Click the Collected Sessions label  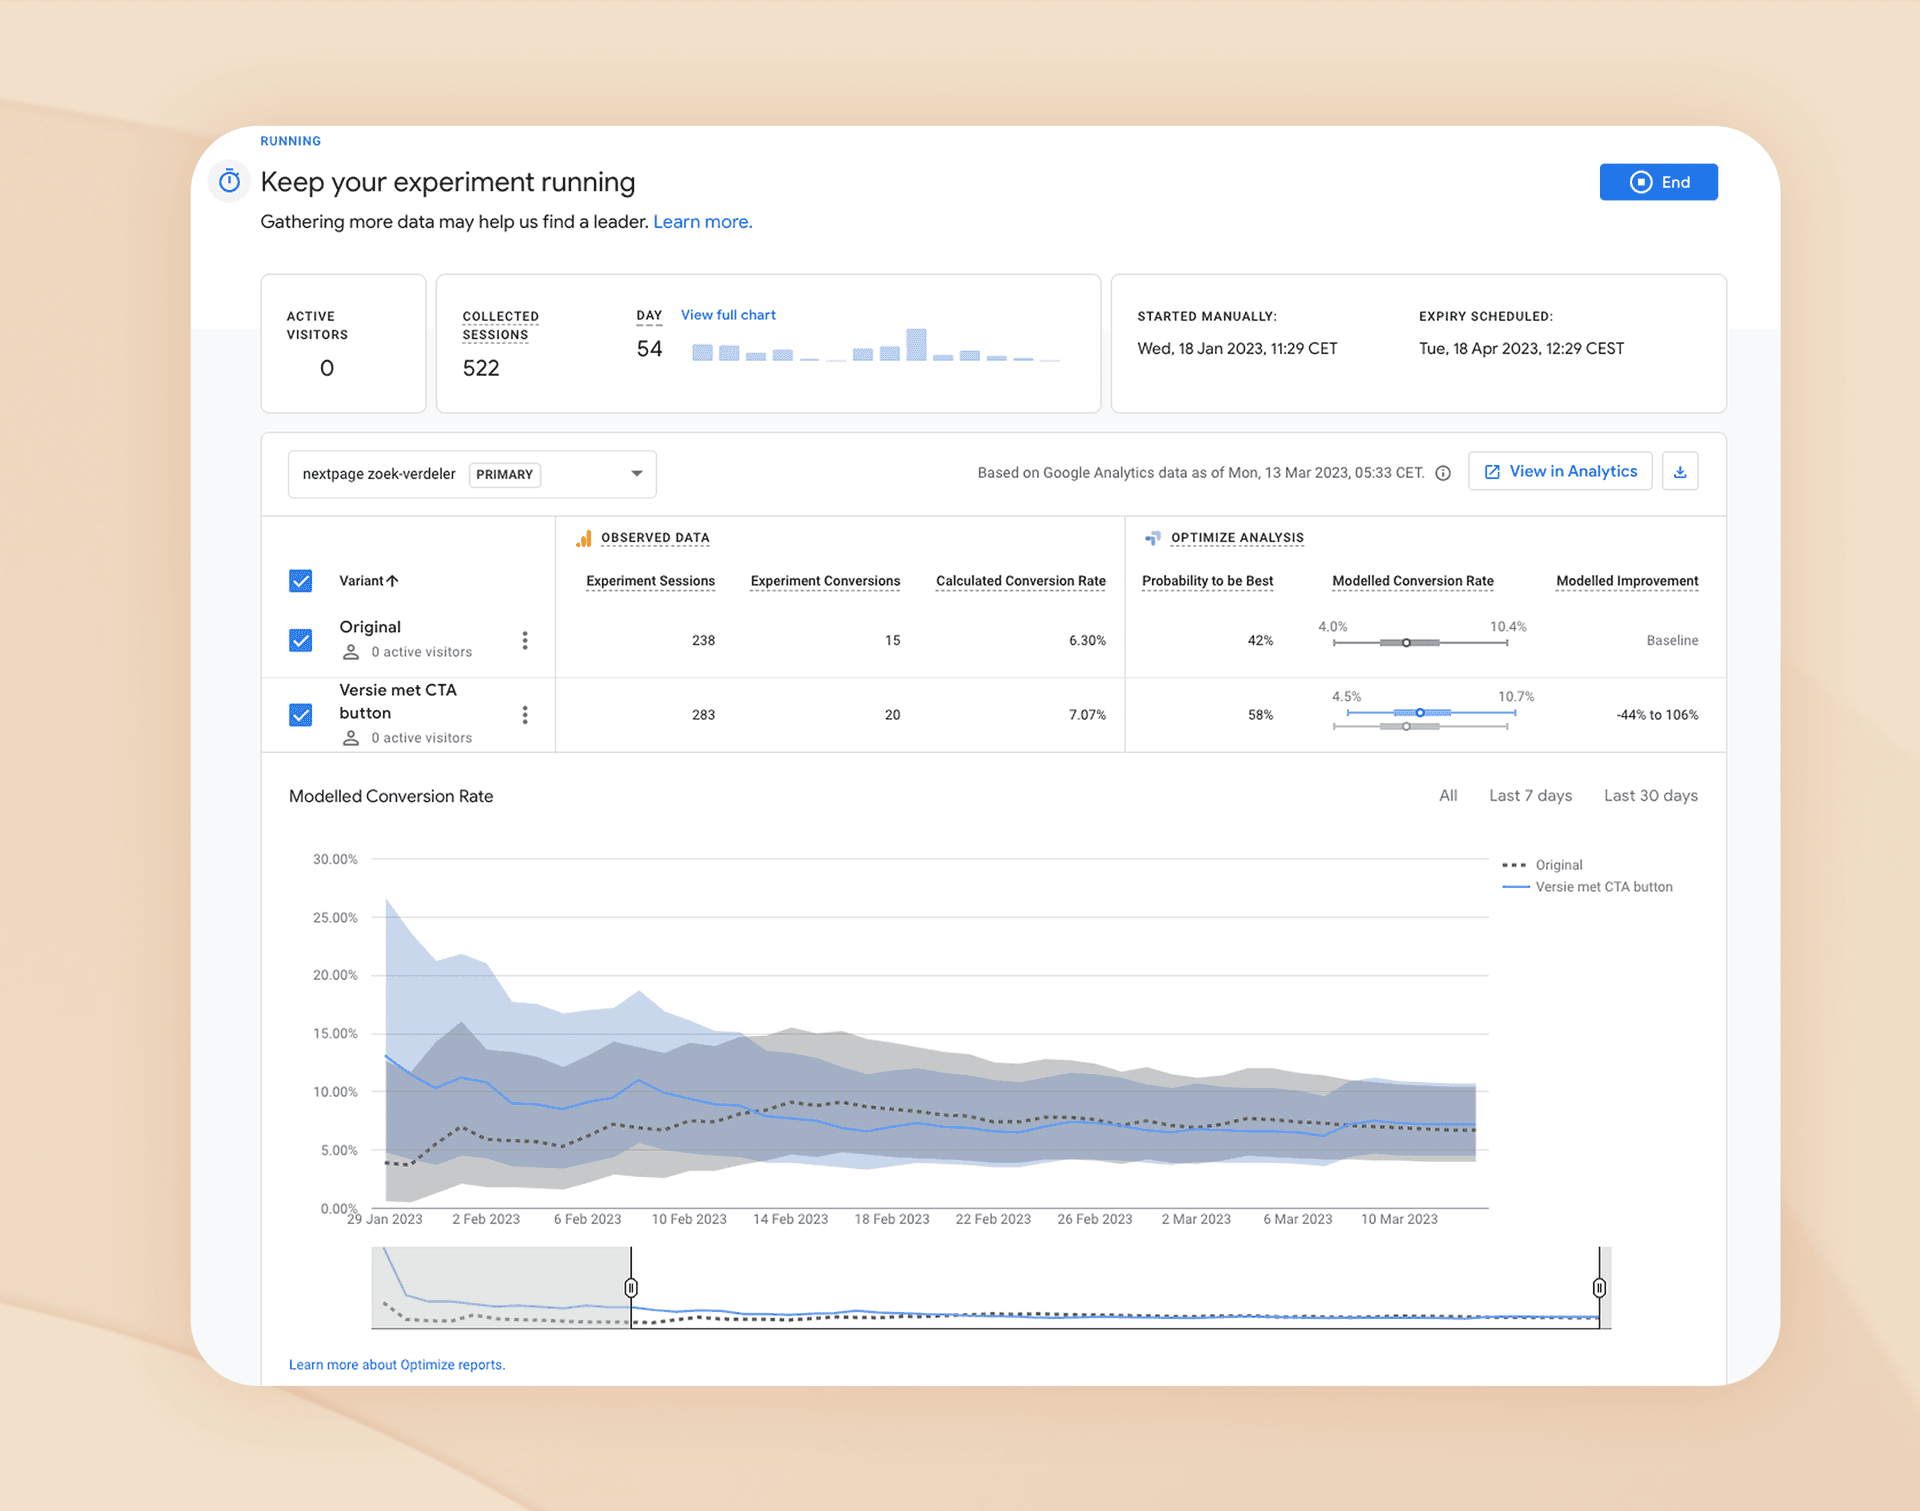[500, 325]
